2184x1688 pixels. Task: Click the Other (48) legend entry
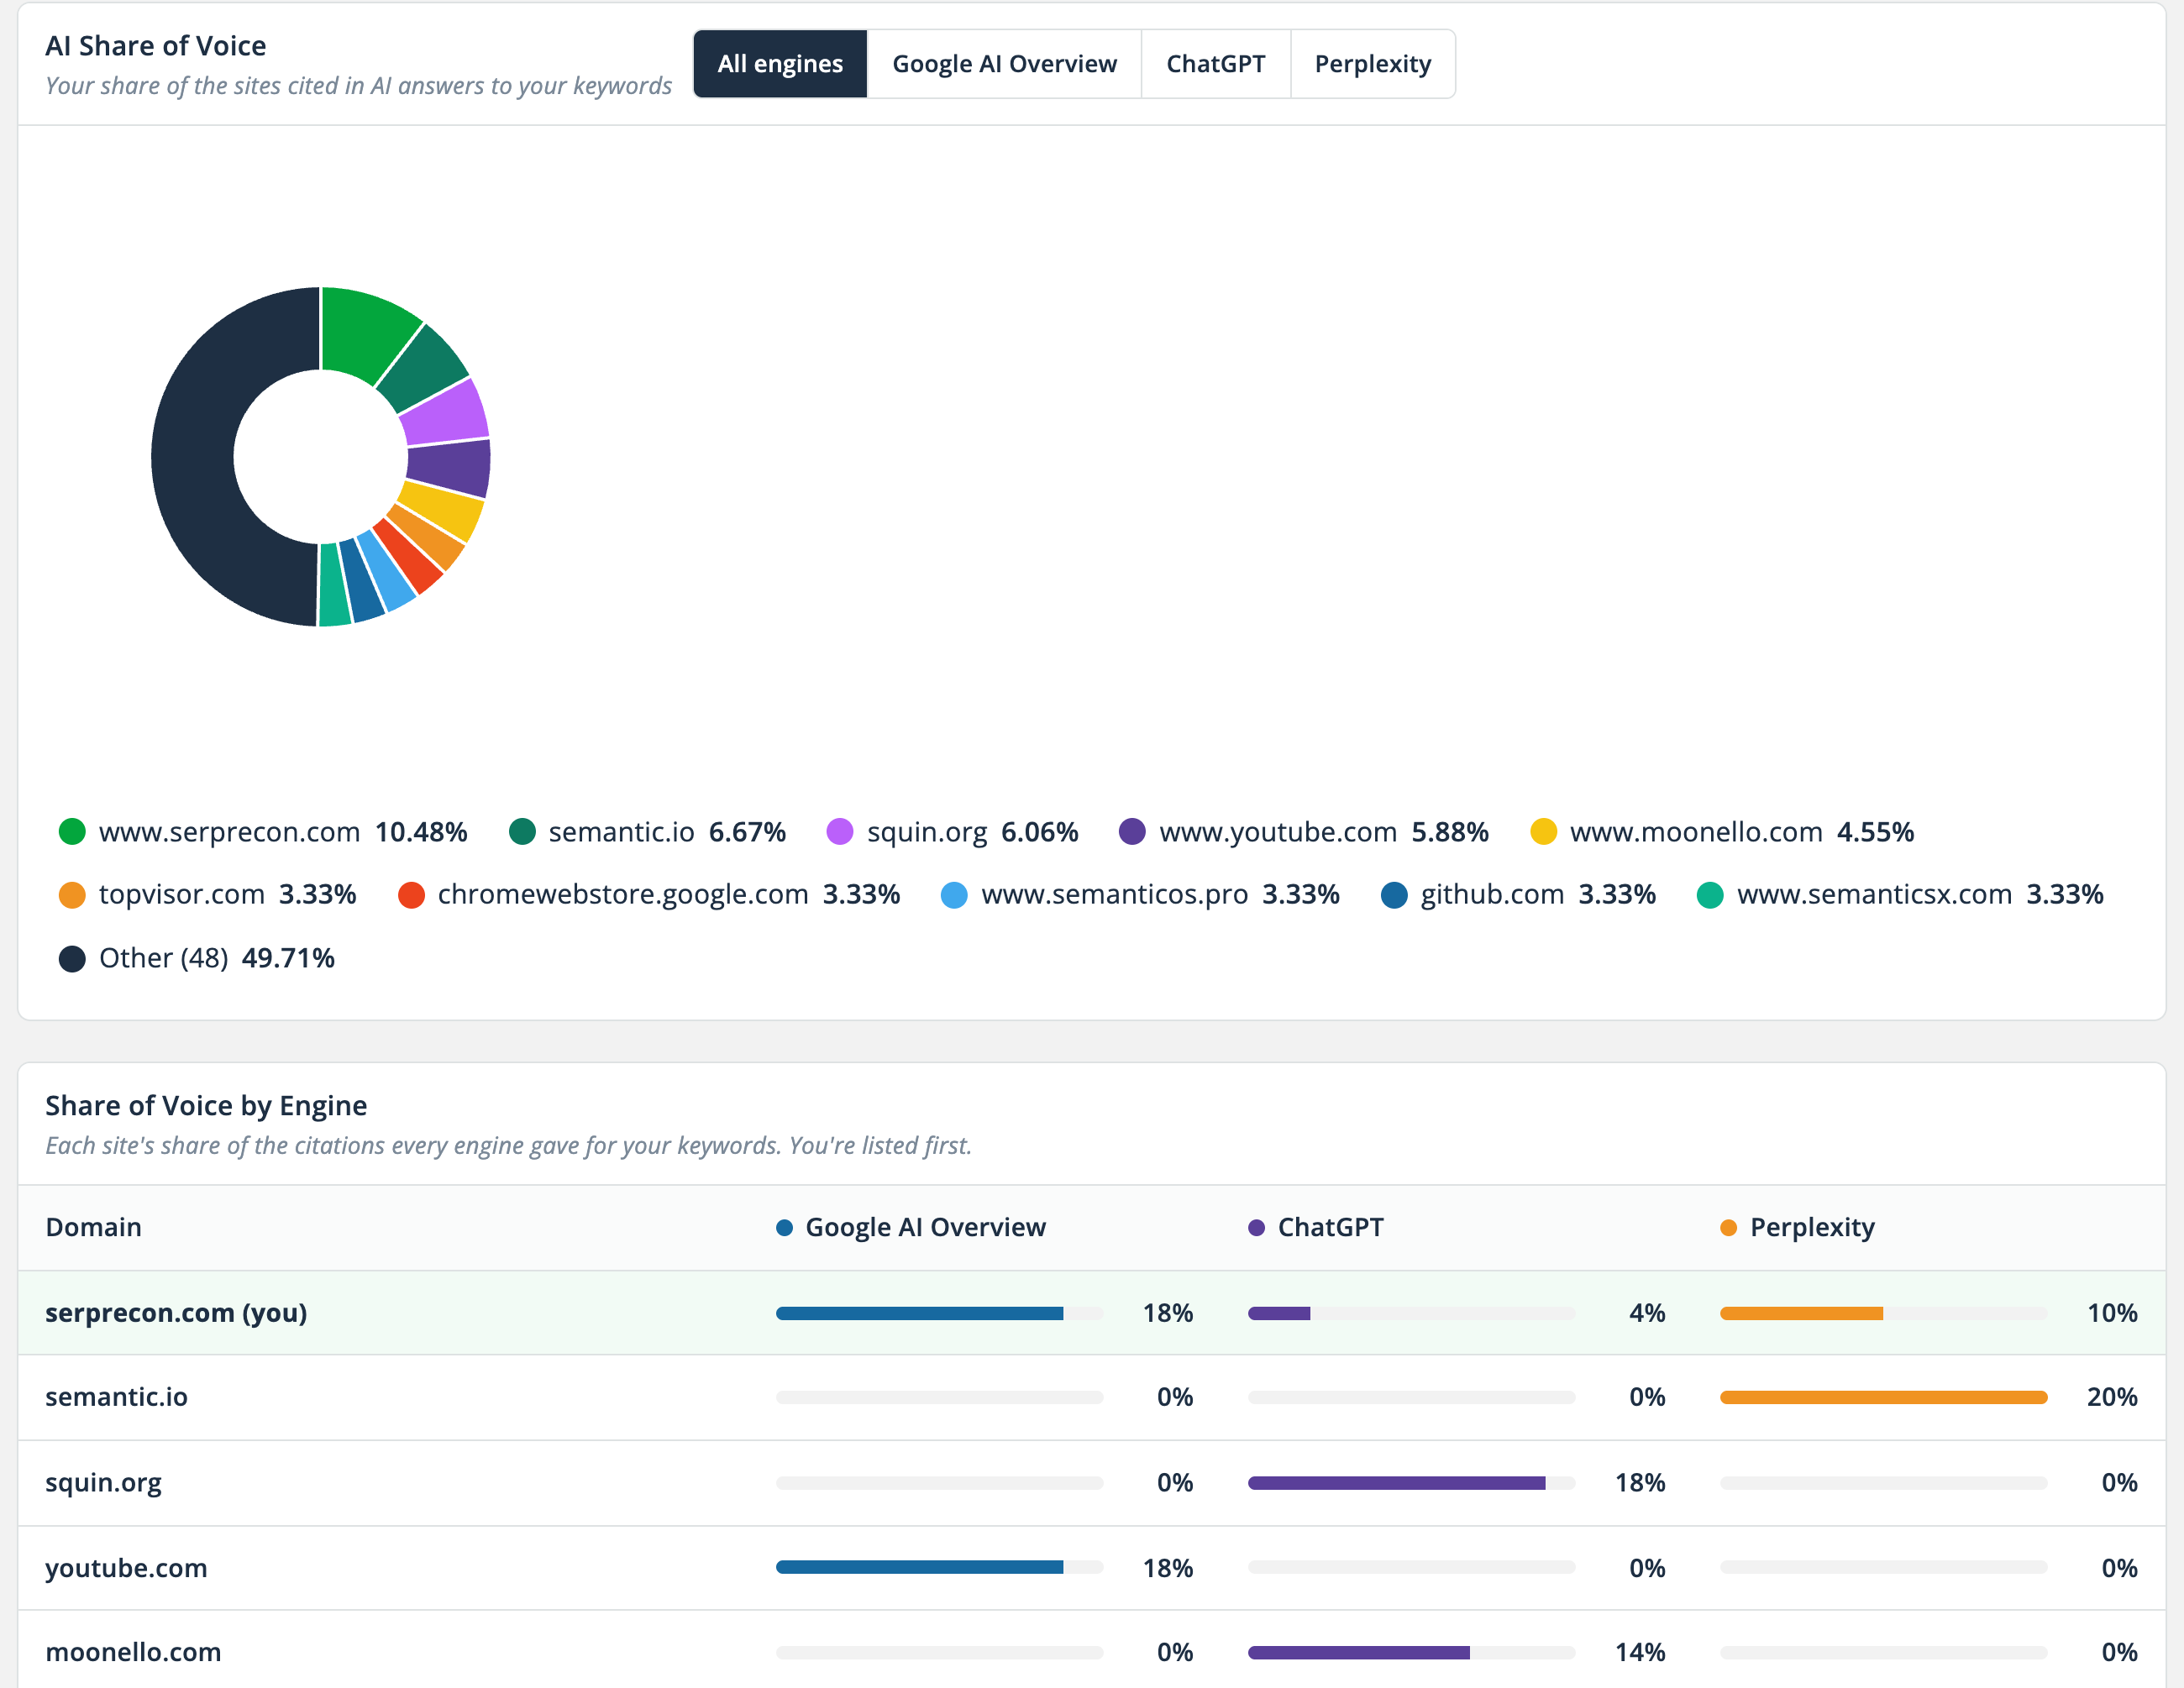(x=196, y=958)
